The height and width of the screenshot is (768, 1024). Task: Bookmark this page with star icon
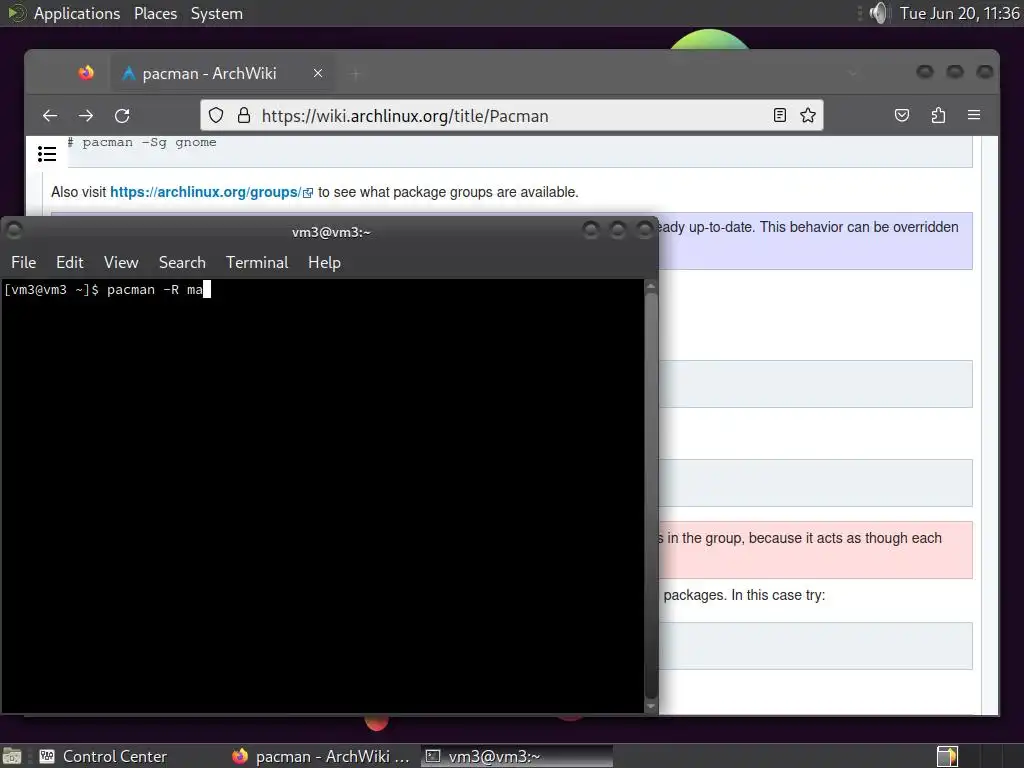pyautogui.click(x=808, y=116)
